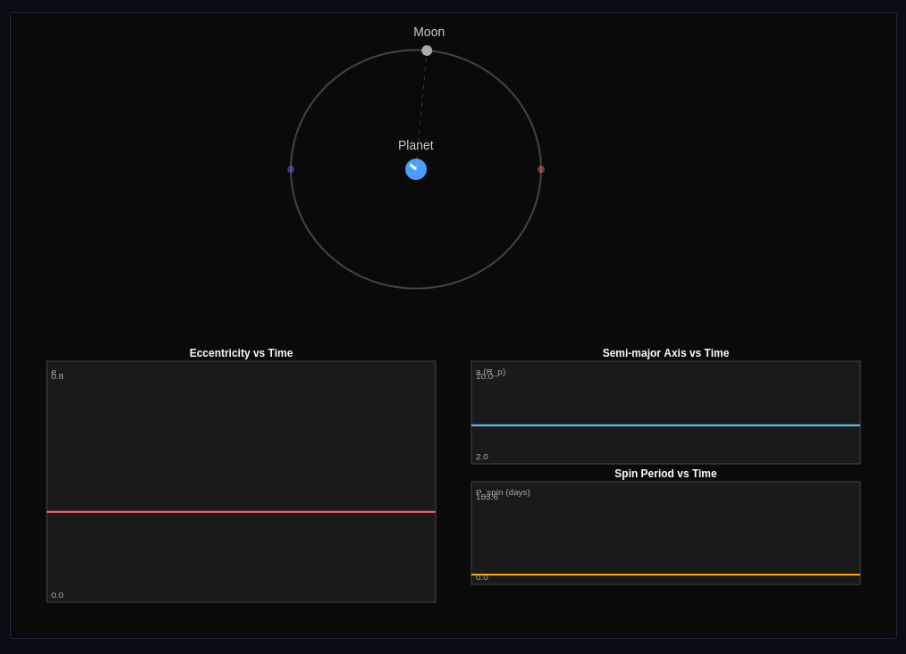
Task: Click the blue semi-major axis line
Action: coord(665,425)
